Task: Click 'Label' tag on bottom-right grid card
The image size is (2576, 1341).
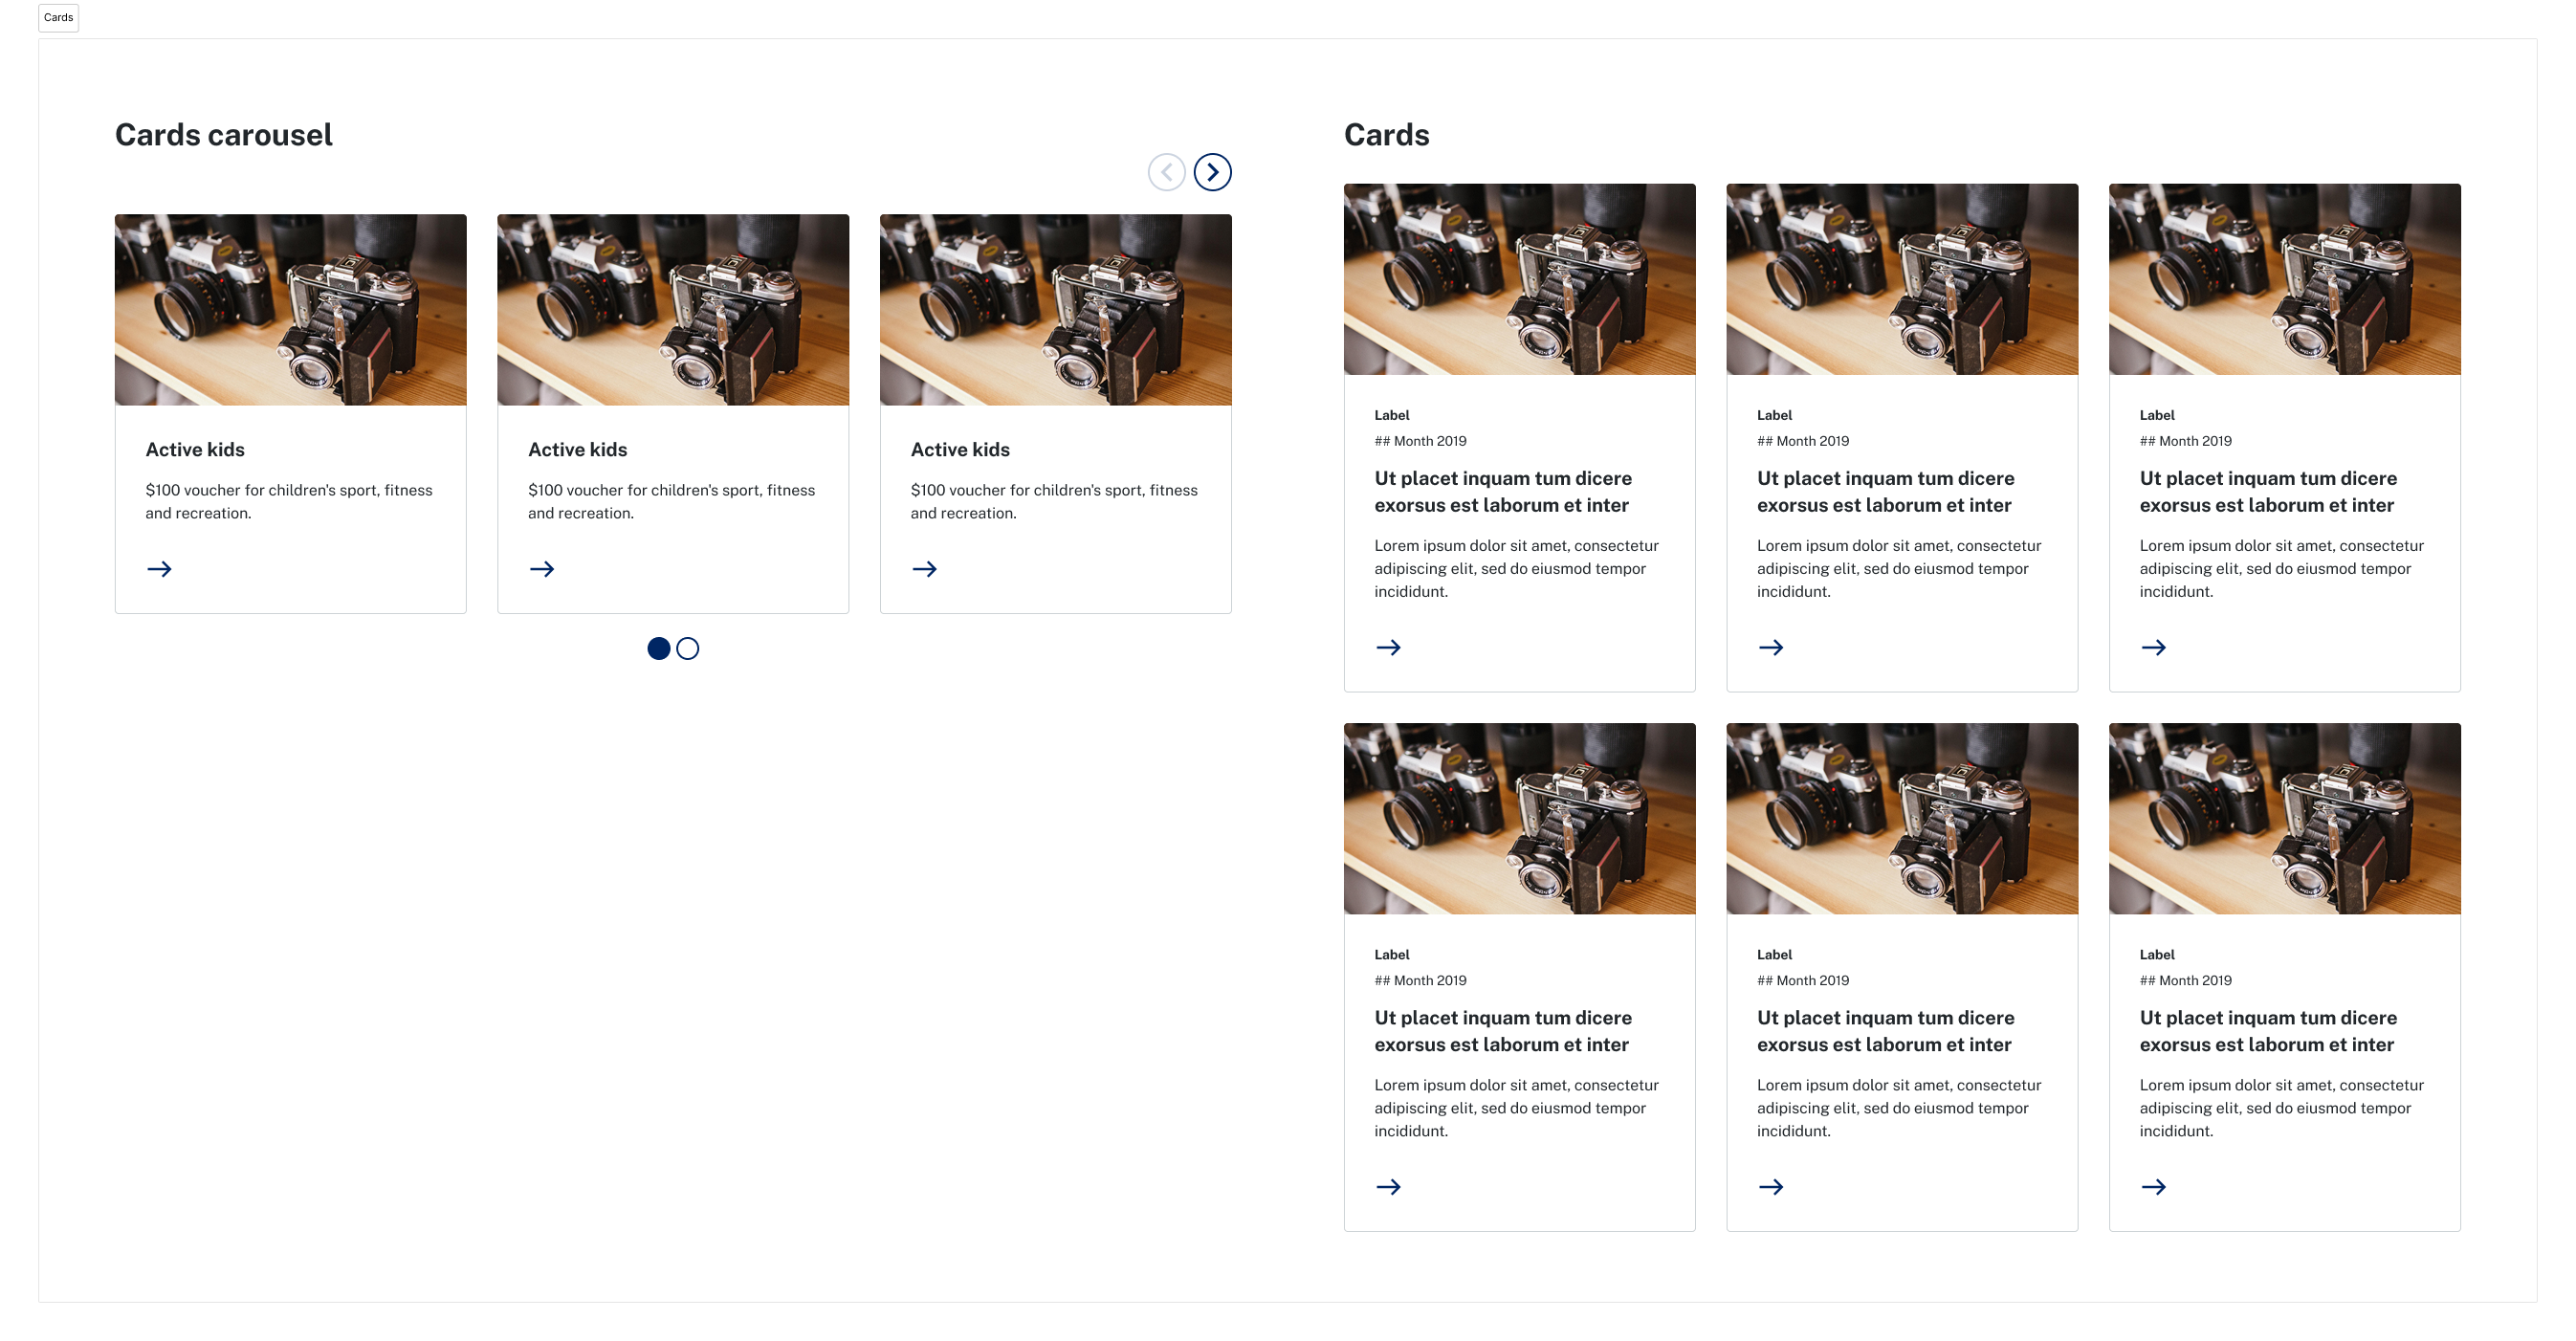Action: (2157, 955)
